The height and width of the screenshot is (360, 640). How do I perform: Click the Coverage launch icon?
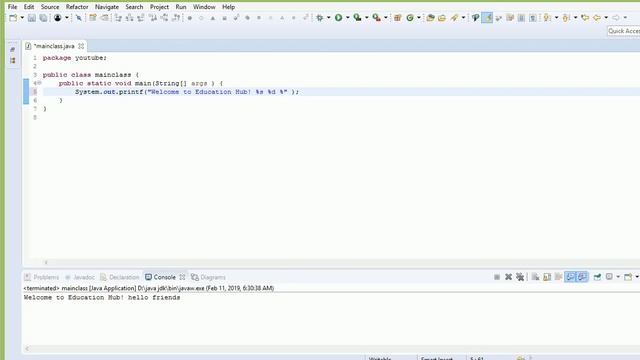357,18
